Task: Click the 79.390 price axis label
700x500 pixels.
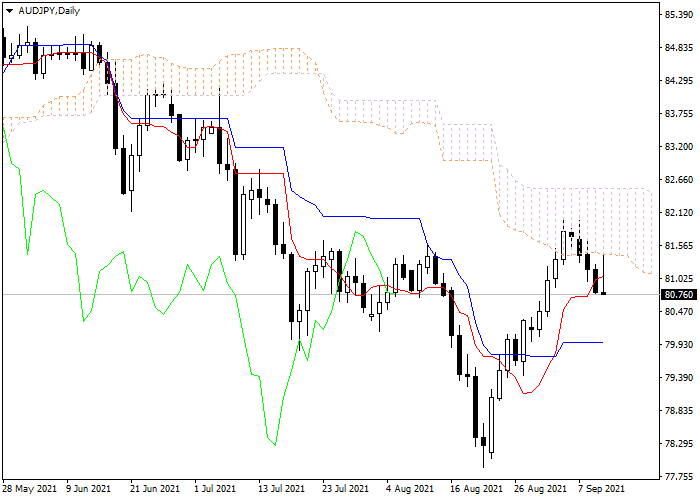Action: pos(679,378)
